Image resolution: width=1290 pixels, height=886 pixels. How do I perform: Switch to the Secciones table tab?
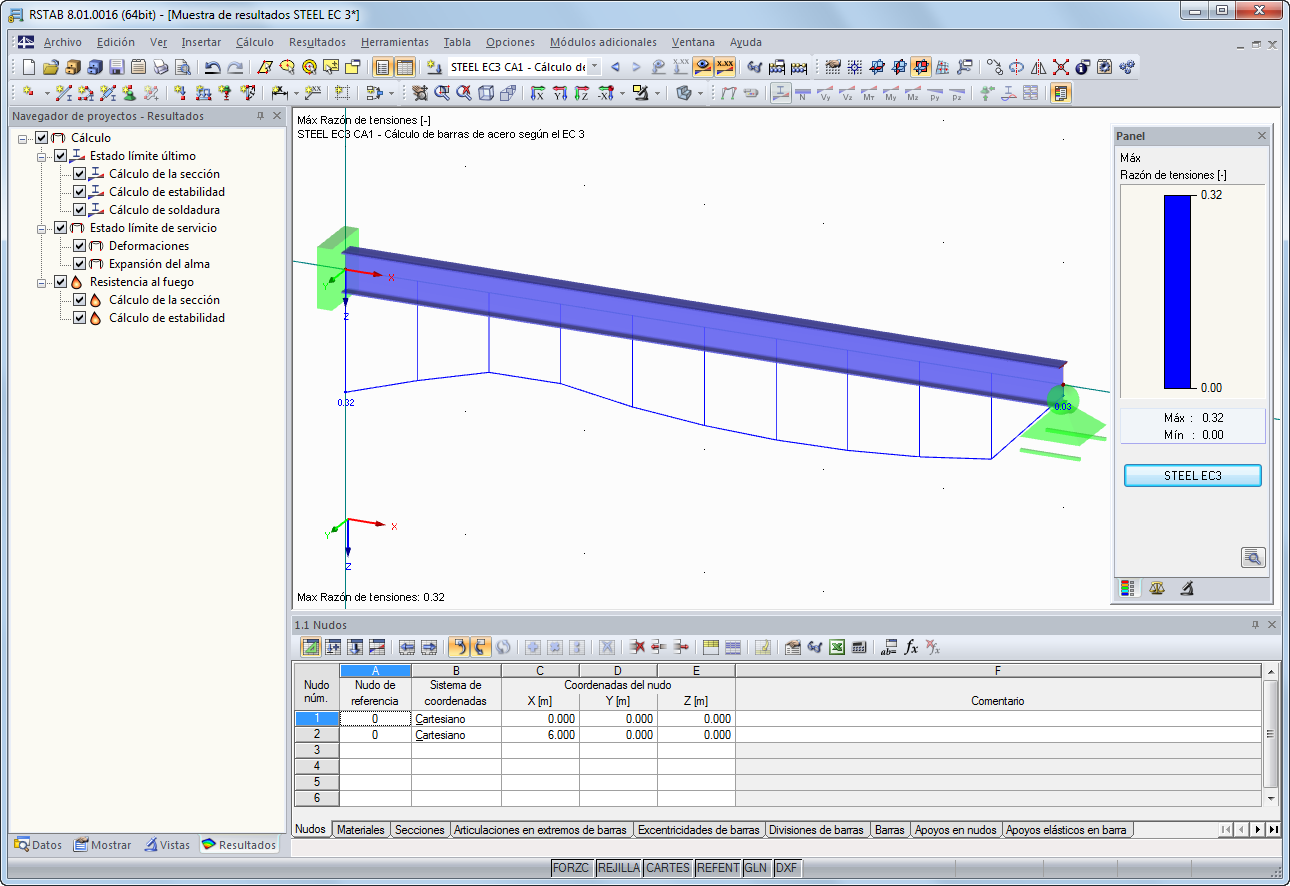point(419,830)
